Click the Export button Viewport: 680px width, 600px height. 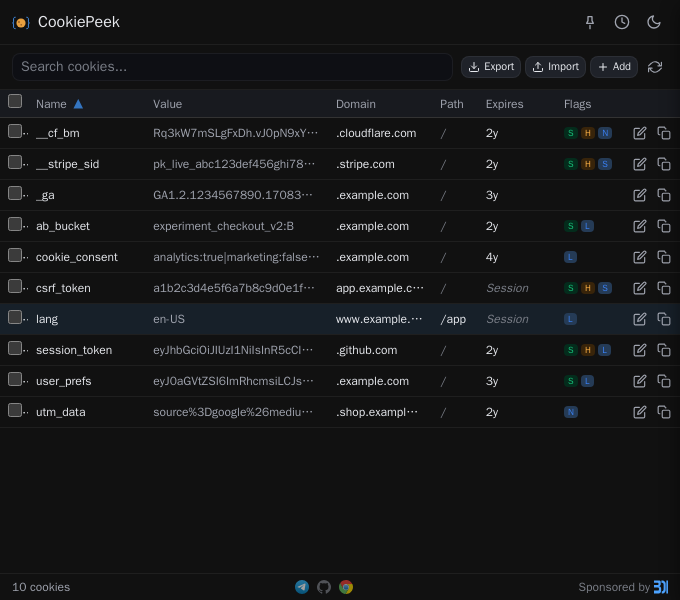tap(490, 67)
